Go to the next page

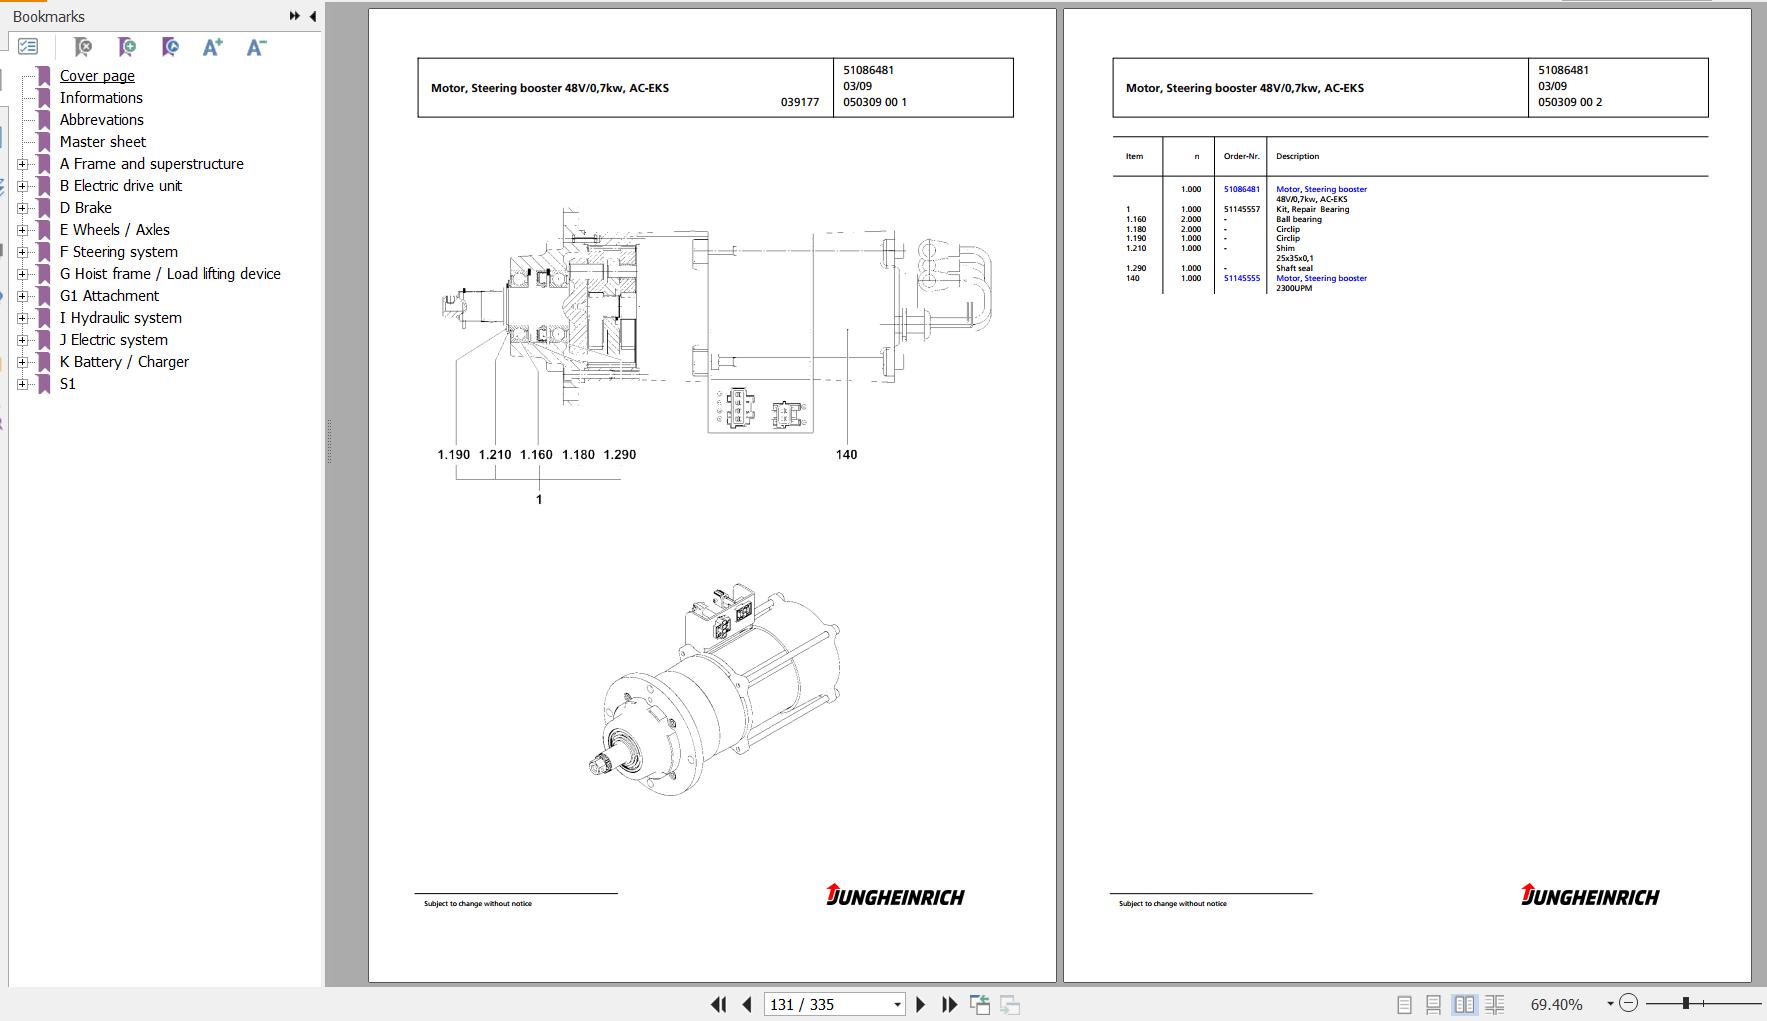(920, 1004)
